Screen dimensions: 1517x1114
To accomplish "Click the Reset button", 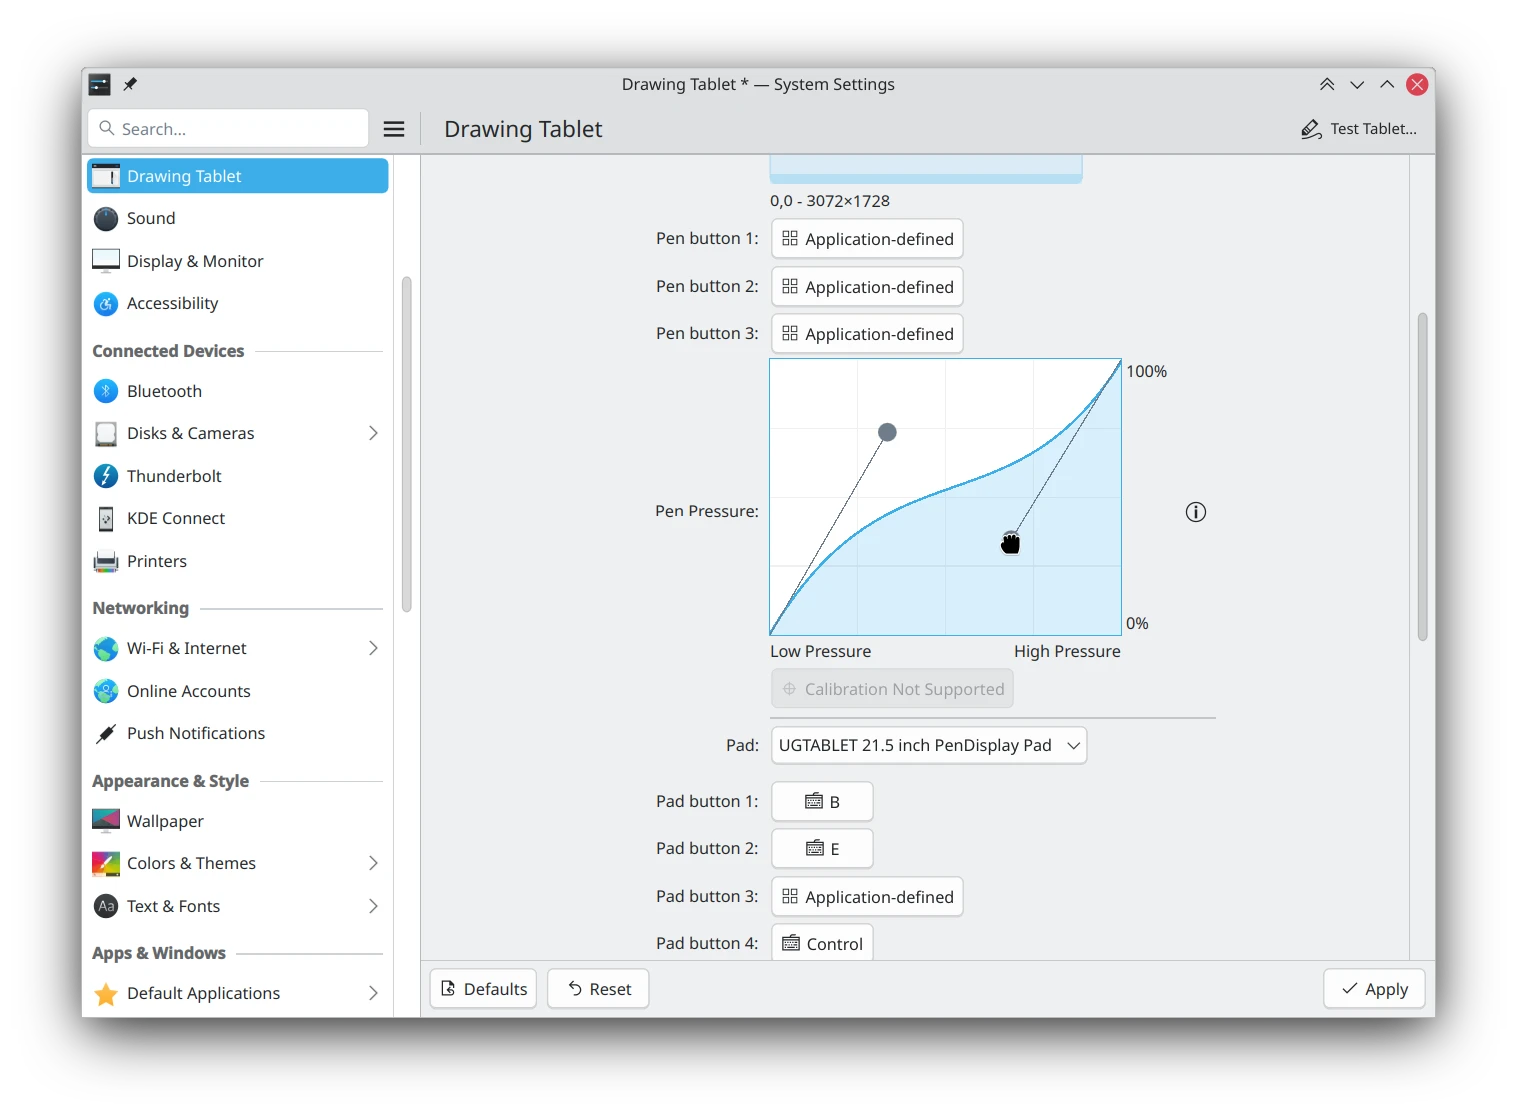I will [598, 989].
